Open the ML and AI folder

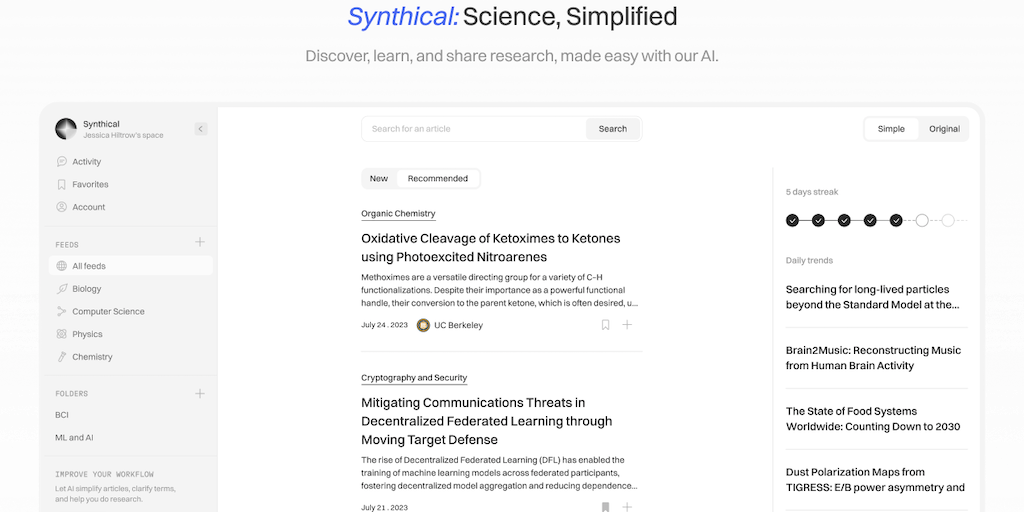(74, 438)
